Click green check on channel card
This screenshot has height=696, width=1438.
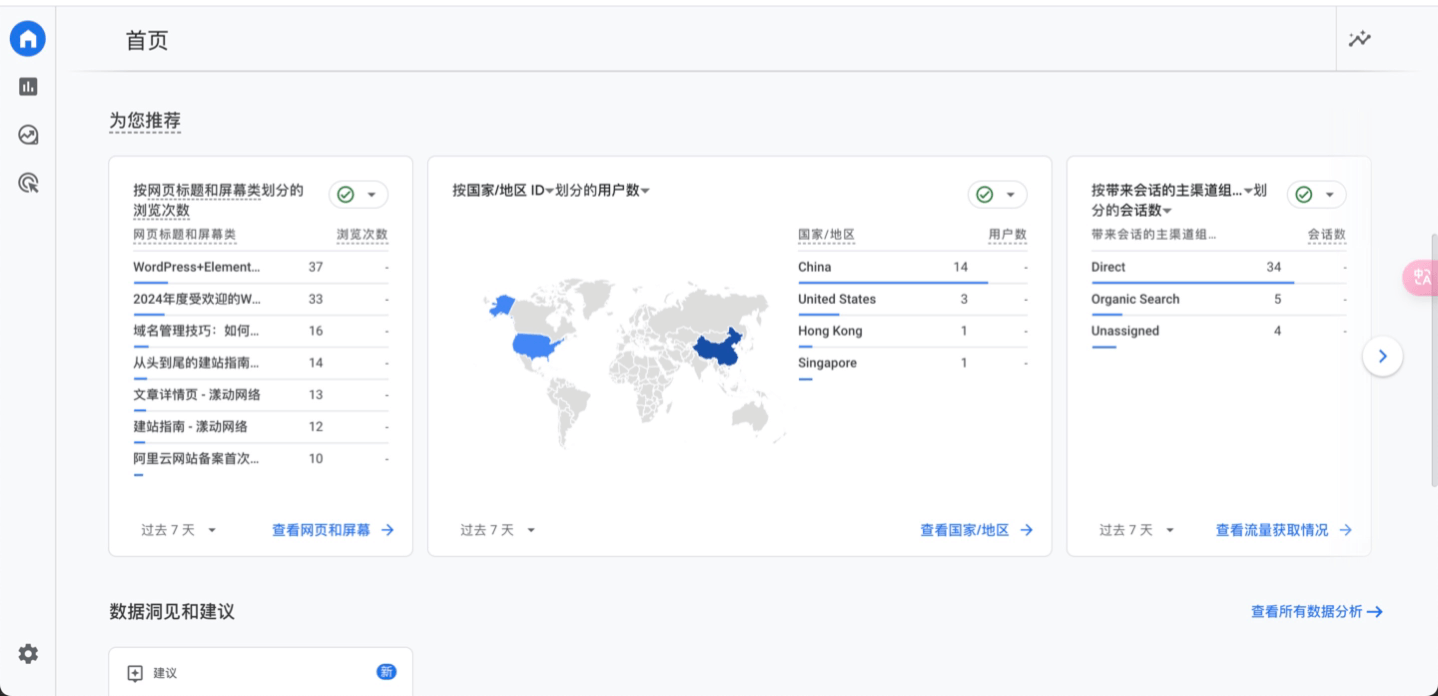[1303, 195]
